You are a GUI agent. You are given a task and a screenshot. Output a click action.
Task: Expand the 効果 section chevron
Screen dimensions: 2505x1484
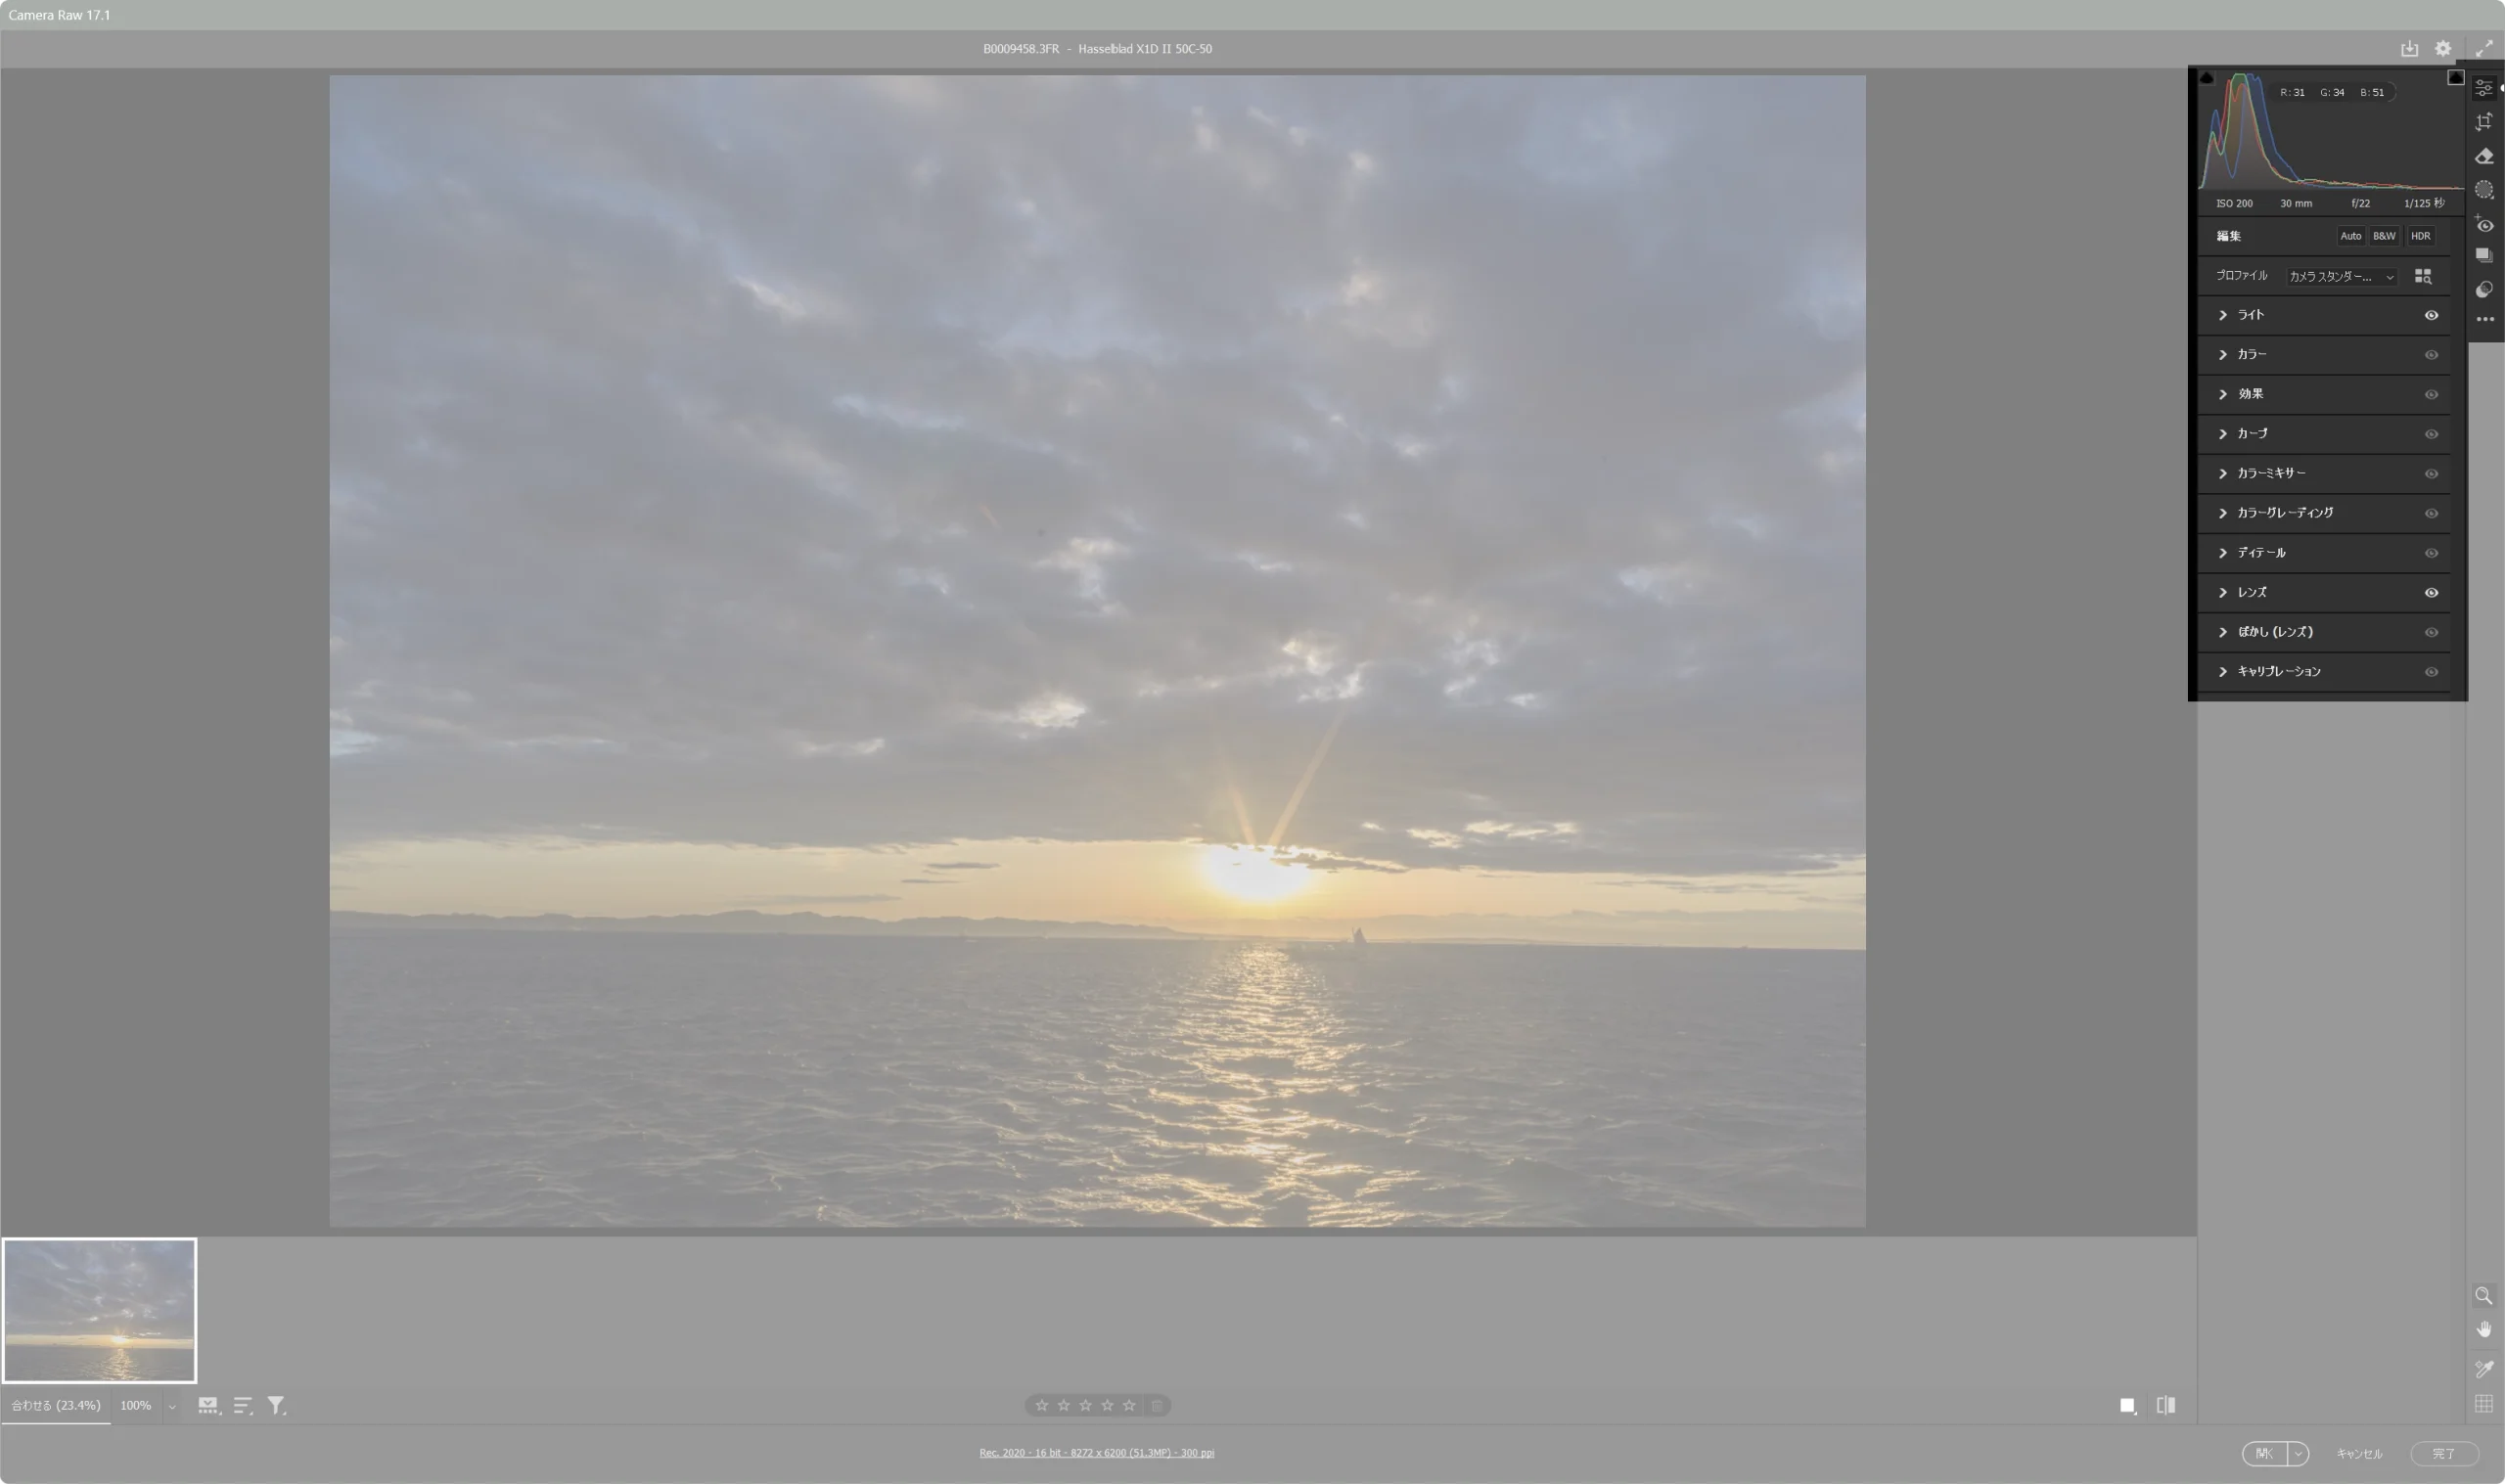click(x=2223, y=394)
